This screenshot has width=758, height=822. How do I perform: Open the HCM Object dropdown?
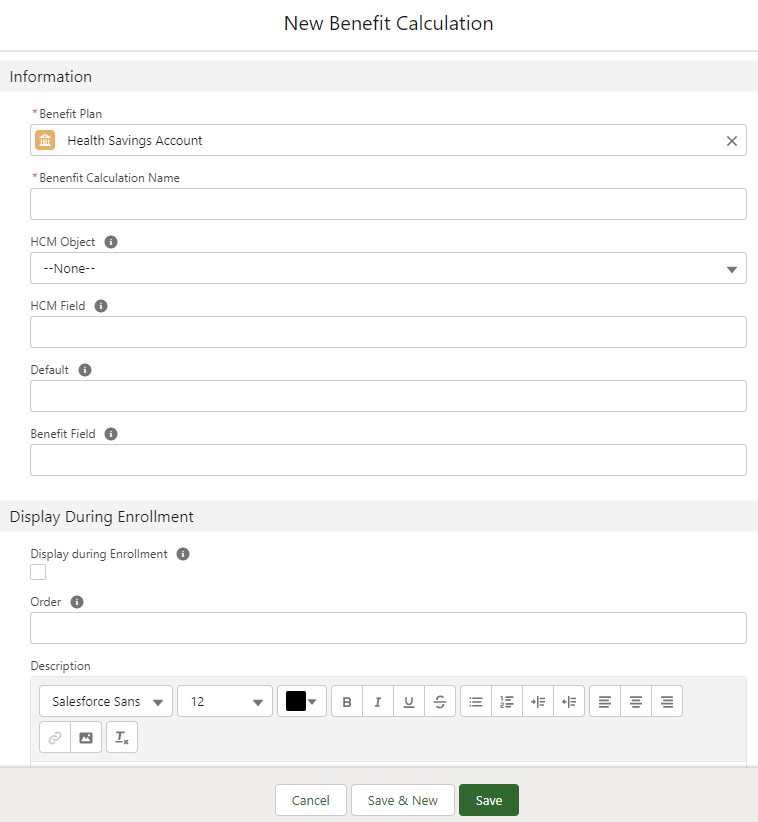pos(388,268)
